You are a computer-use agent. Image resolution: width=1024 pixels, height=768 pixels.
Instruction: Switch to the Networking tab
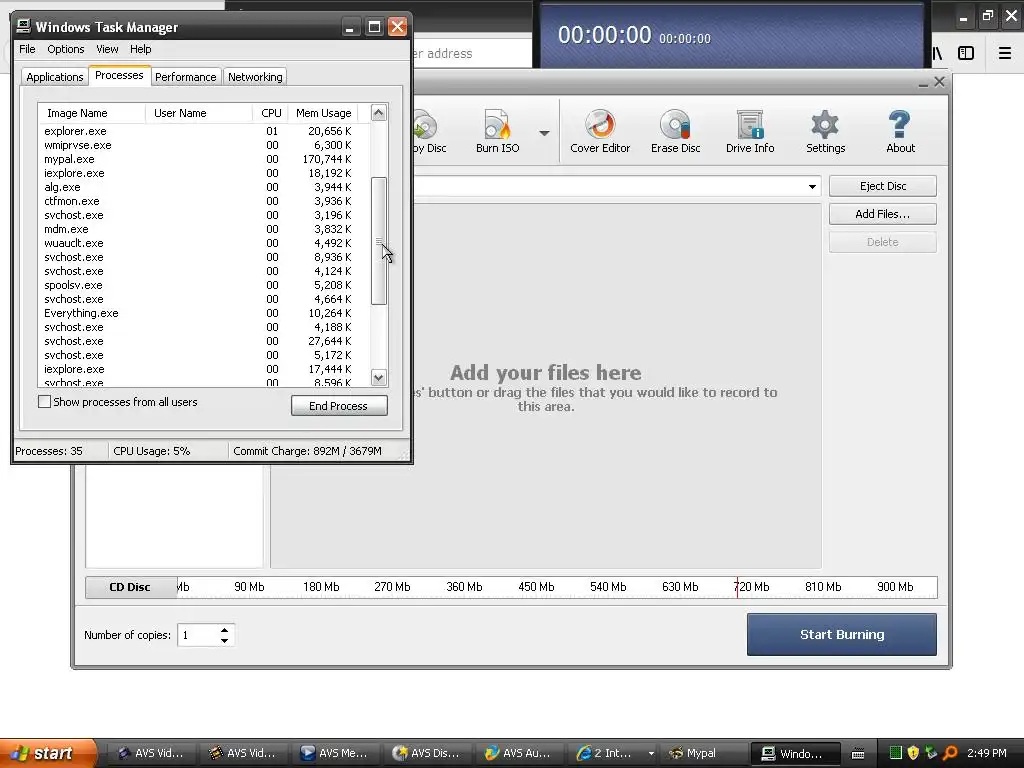pyautogui.click(x=255, y=77)
